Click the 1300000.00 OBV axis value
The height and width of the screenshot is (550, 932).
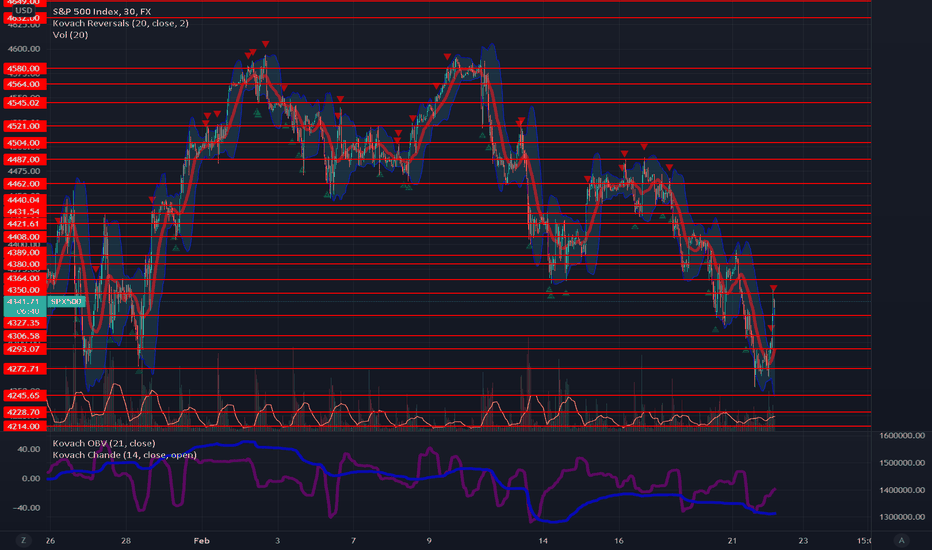(x=902, y=517)
